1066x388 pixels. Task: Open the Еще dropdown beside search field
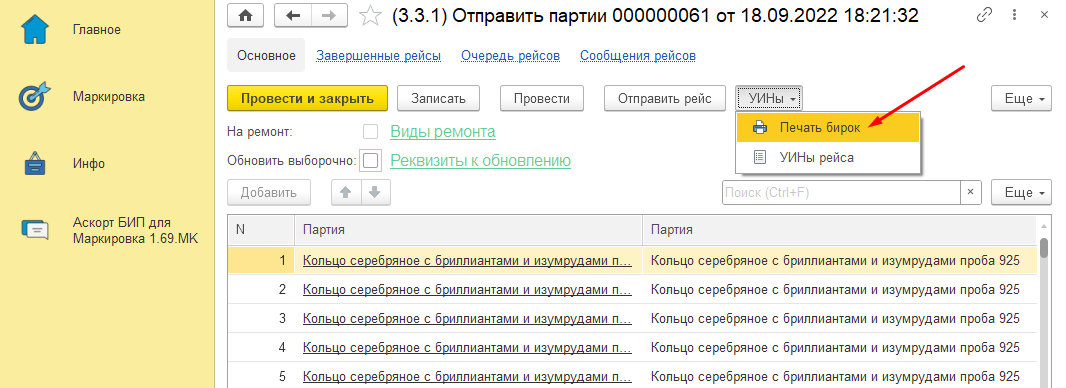1022,192
